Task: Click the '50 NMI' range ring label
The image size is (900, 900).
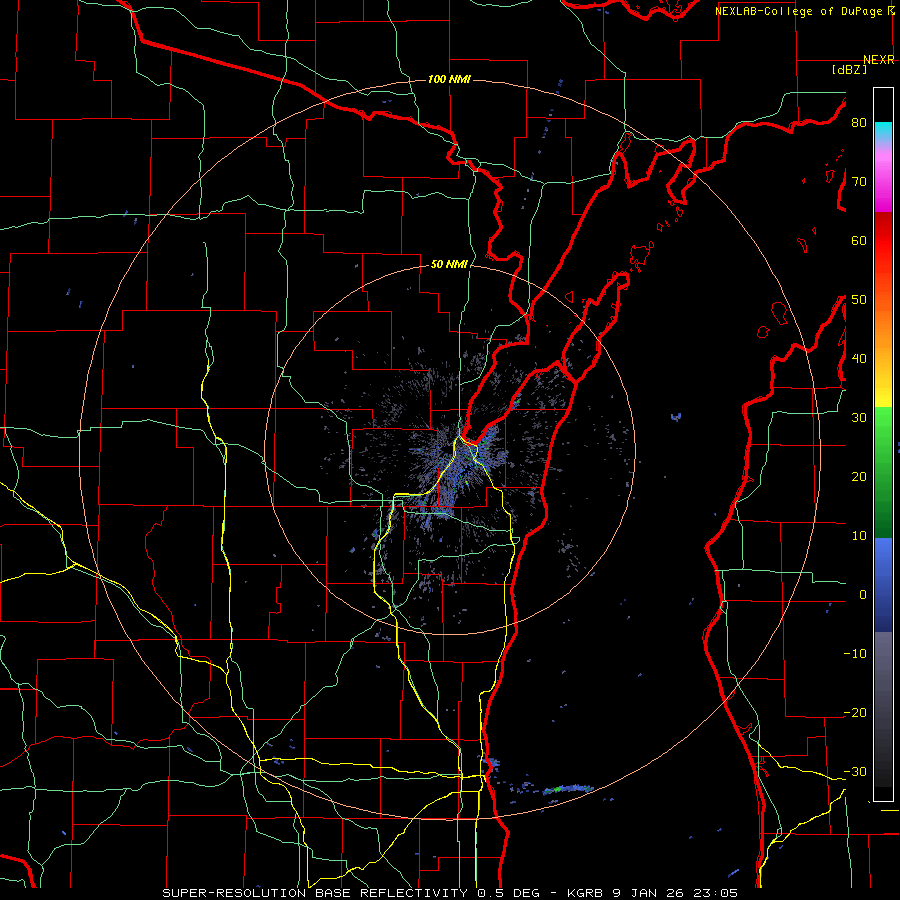Action: (449, 265)
